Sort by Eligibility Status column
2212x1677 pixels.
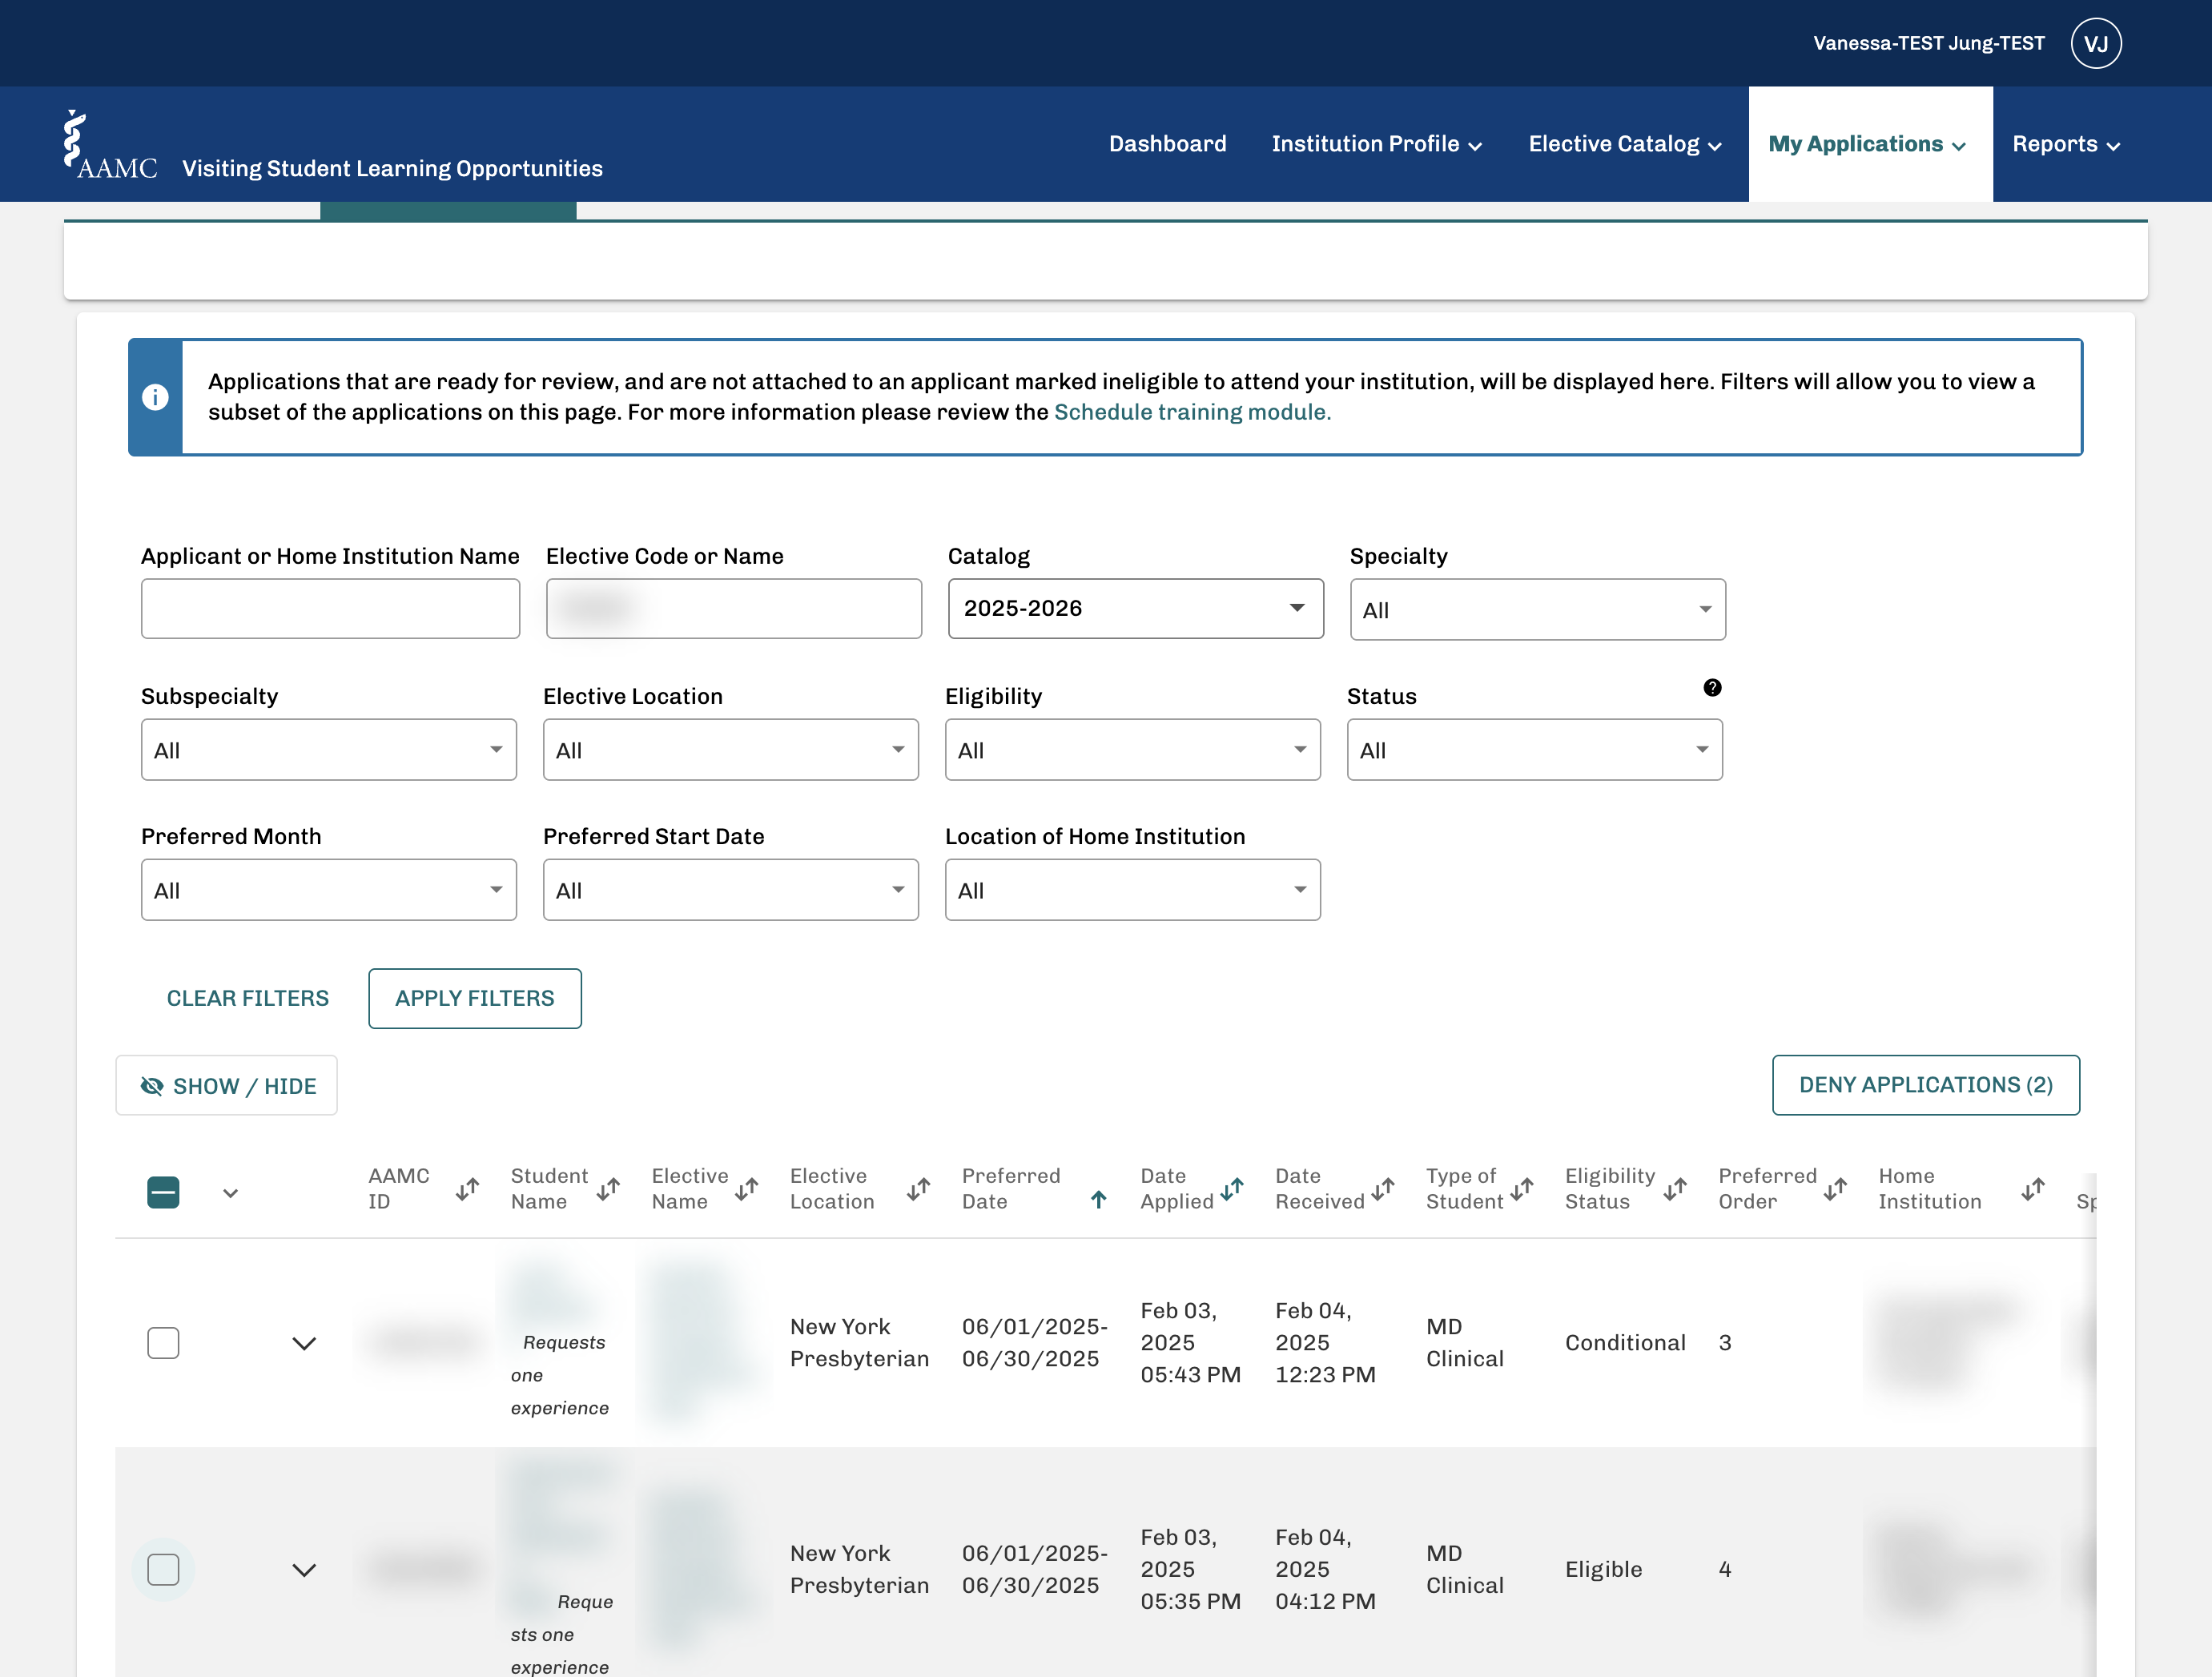click(1675, 1189)
